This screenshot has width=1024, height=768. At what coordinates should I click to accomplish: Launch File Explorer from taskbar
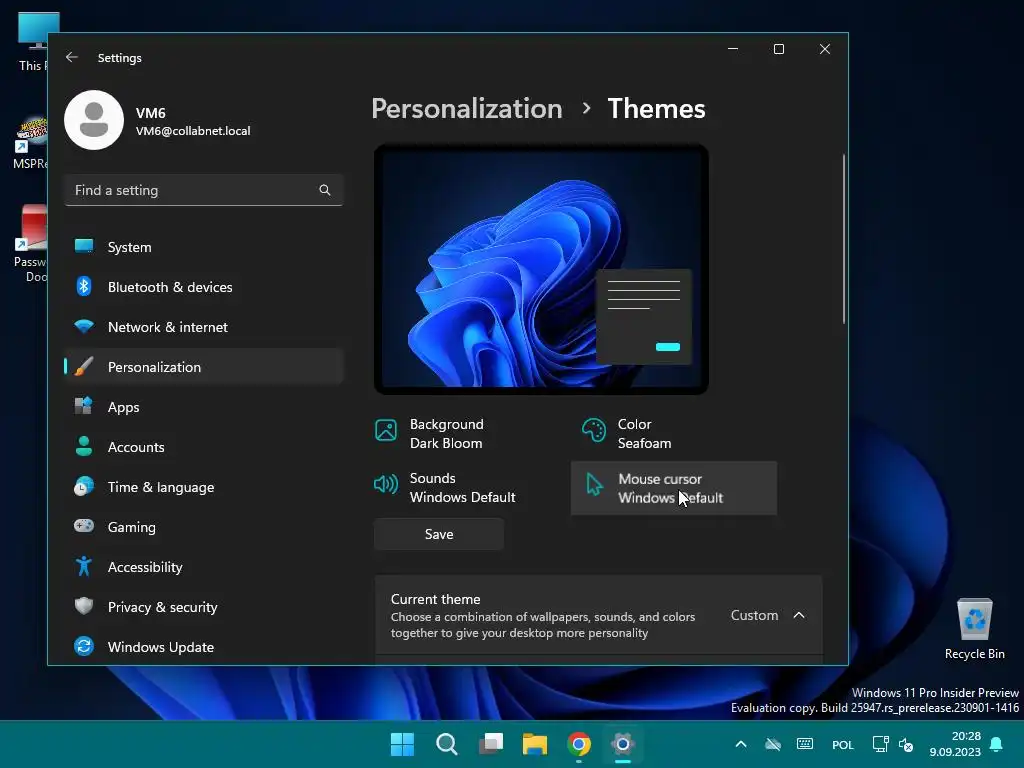[x=535, y=744]
